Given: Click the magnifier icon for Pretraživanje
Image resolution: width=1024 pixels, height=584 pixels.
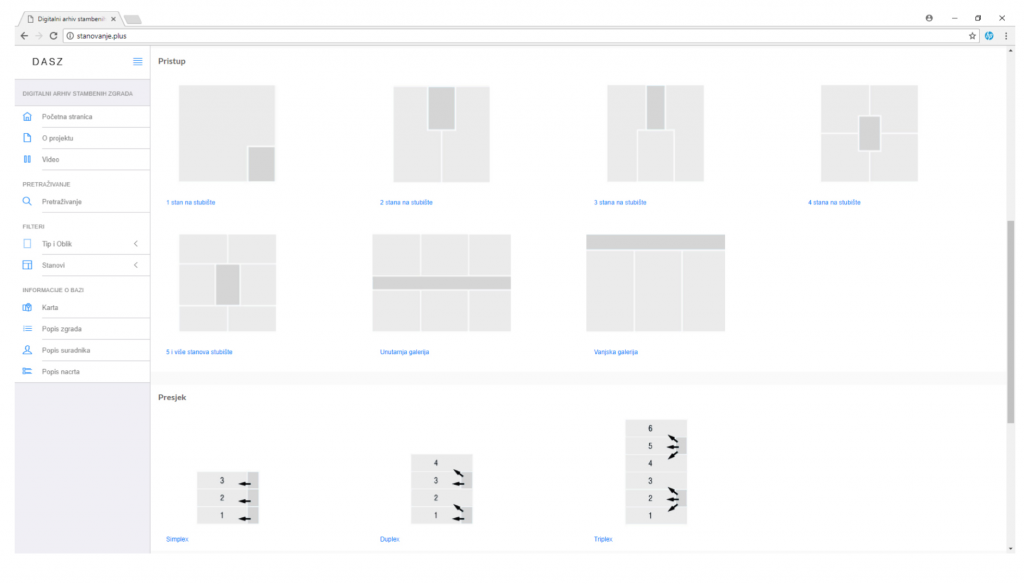Looking at the screenshot, I should click(x=27, y=202).
